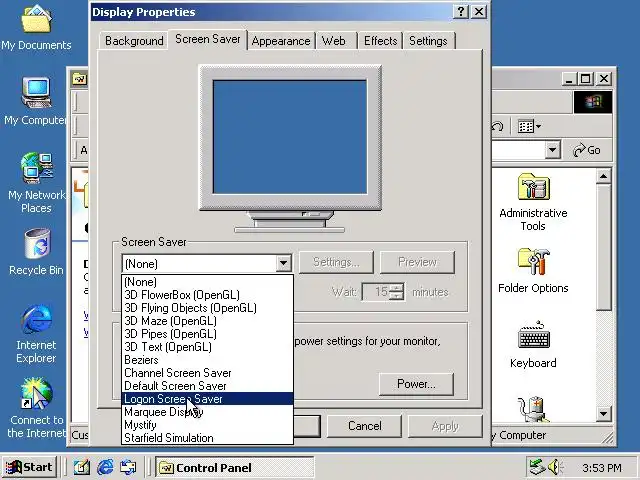The image size is (640, 480).
Task: Switch to the Appearance tab
Action: [281, 41]
